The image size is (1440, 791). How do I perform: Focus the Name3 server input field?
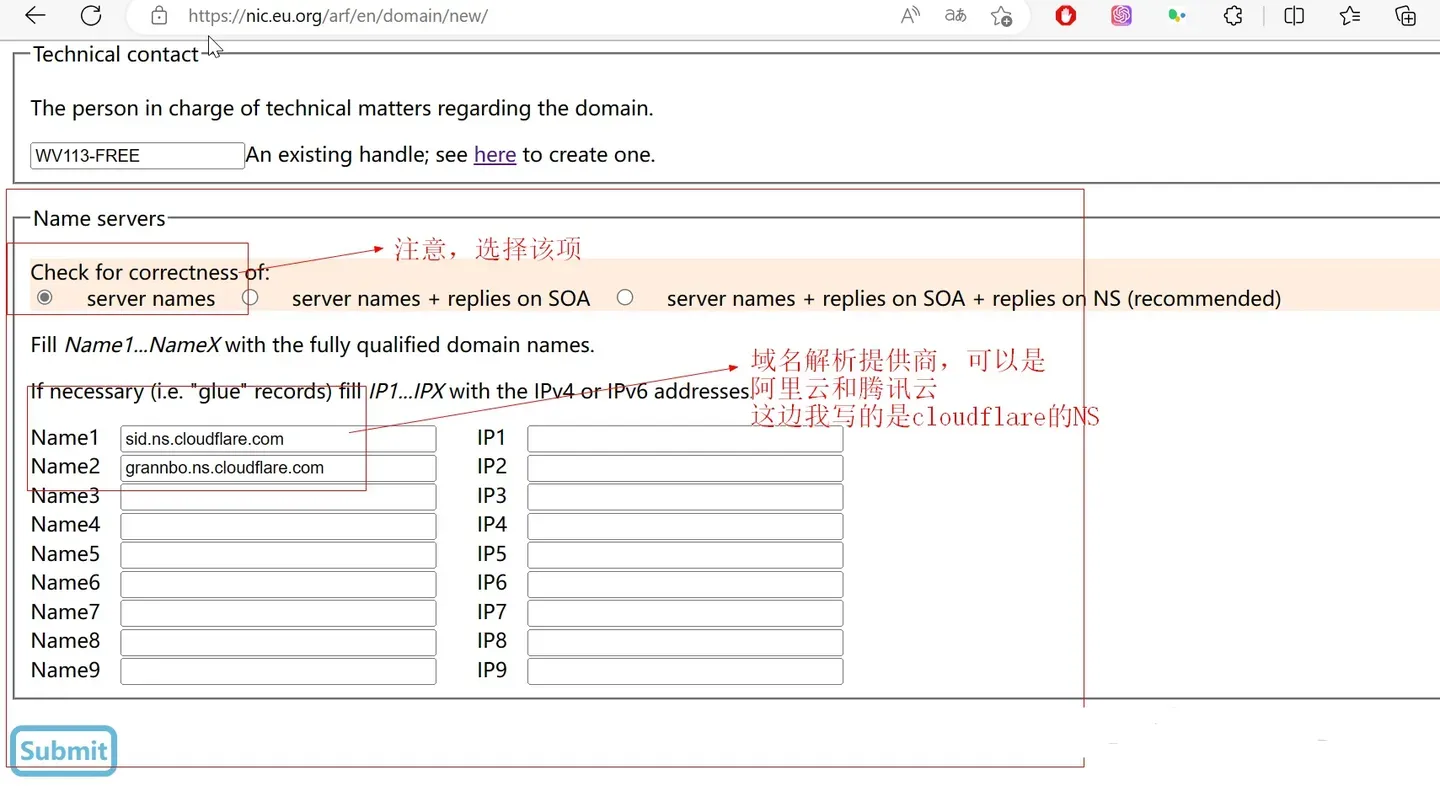click(x=278, y=497)
